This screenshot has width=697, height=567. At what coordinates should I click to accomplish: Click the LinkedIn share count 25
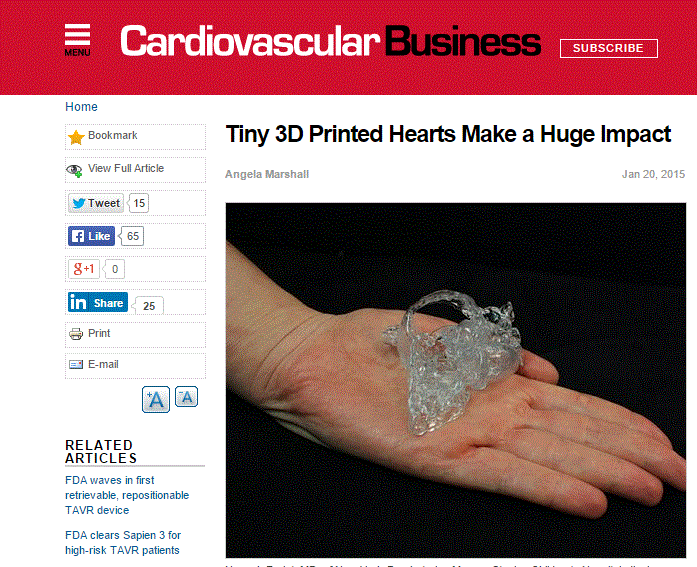pos(149,306)
